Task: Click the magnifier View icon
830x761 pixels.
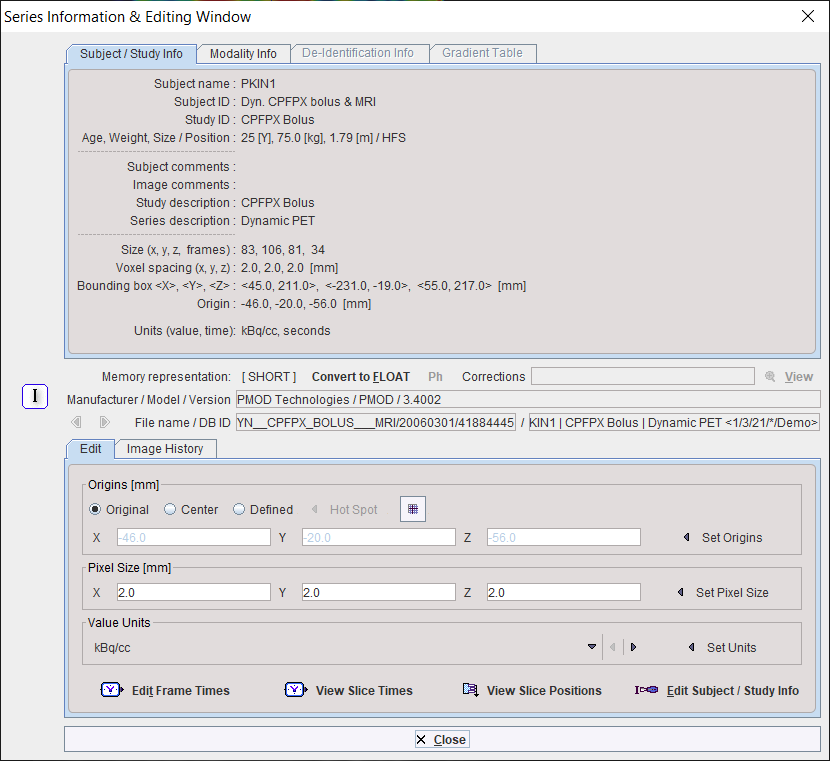Action: click(770, 377)
